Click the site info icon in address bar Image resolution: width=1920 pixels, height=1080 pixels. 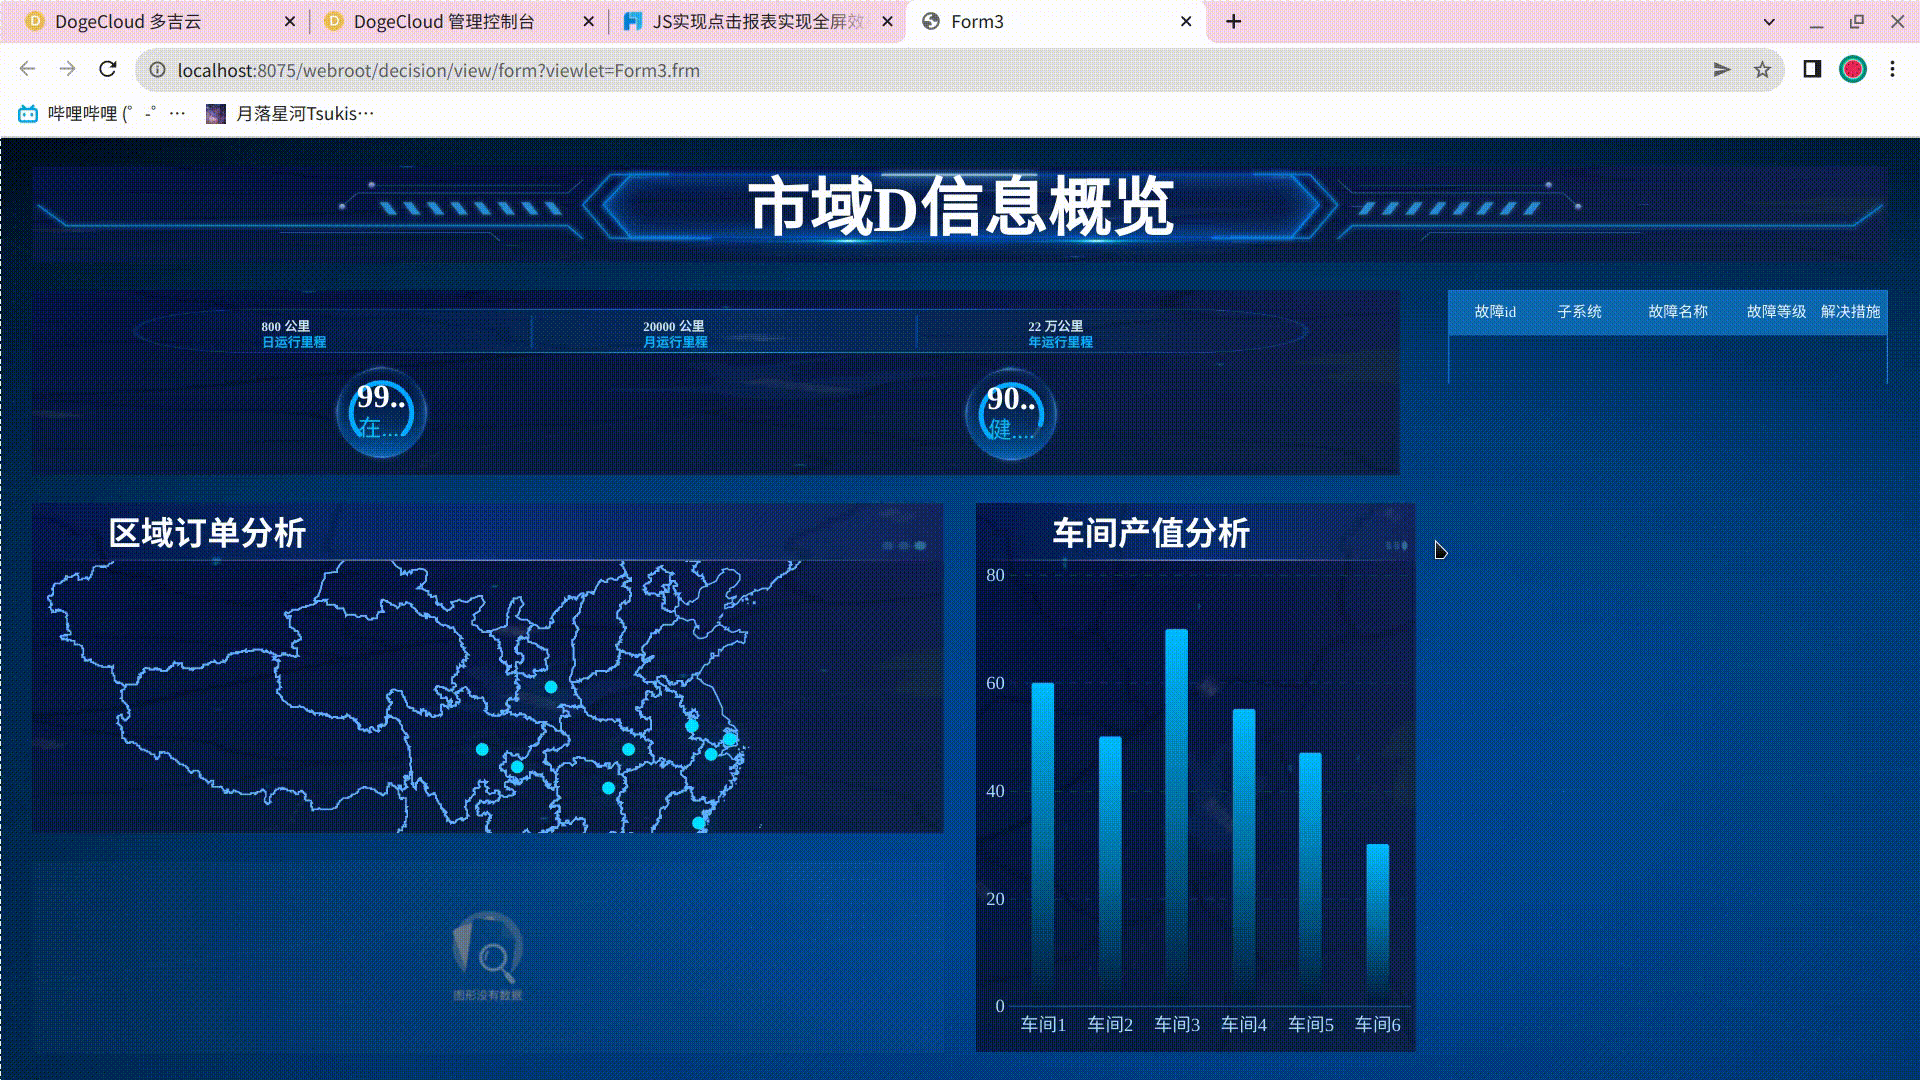pos(157,70)
